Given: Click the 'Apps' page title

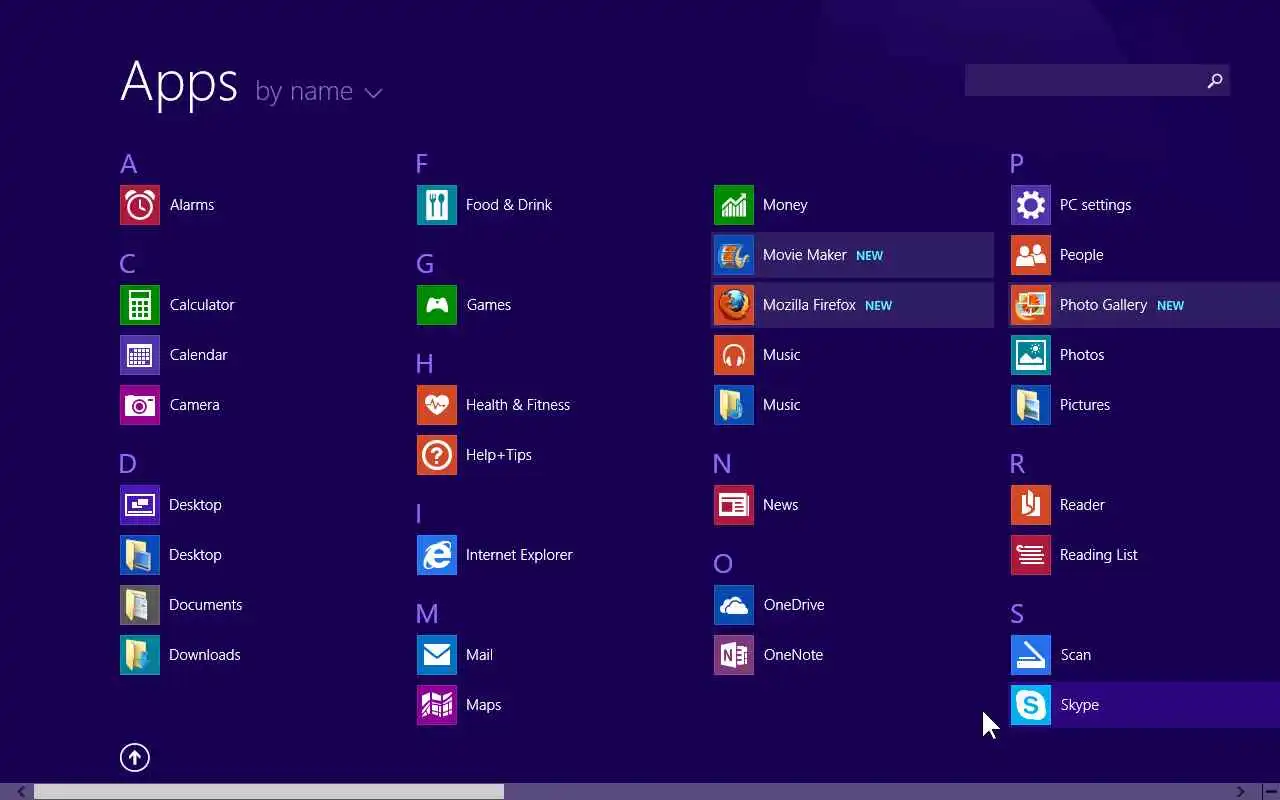Looking at the screenshot, I should click(x=179, y=84).
